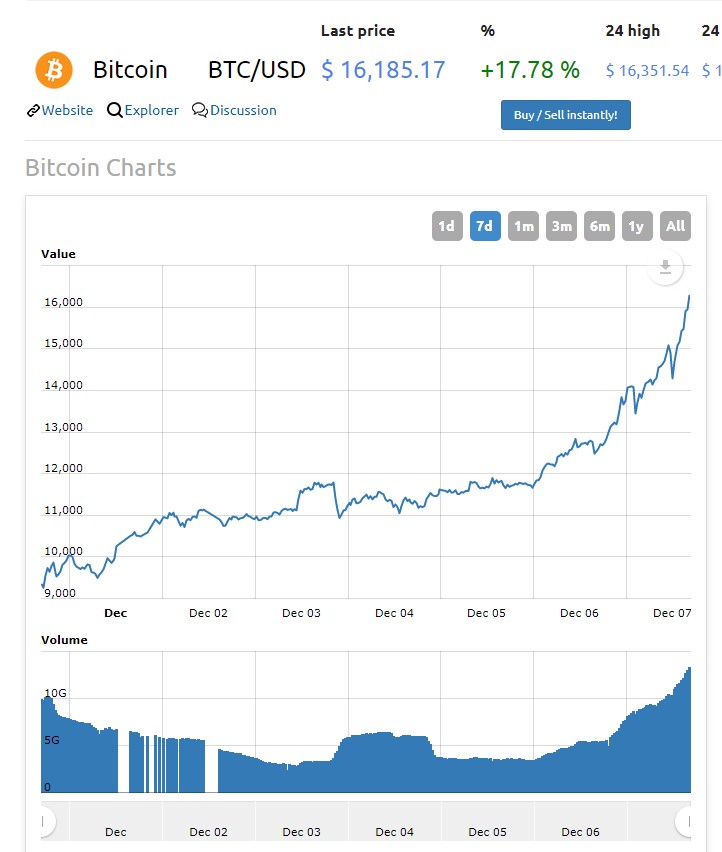Show the 3m chart view
This screenshot has width=722, height=852.
(561, 226)
